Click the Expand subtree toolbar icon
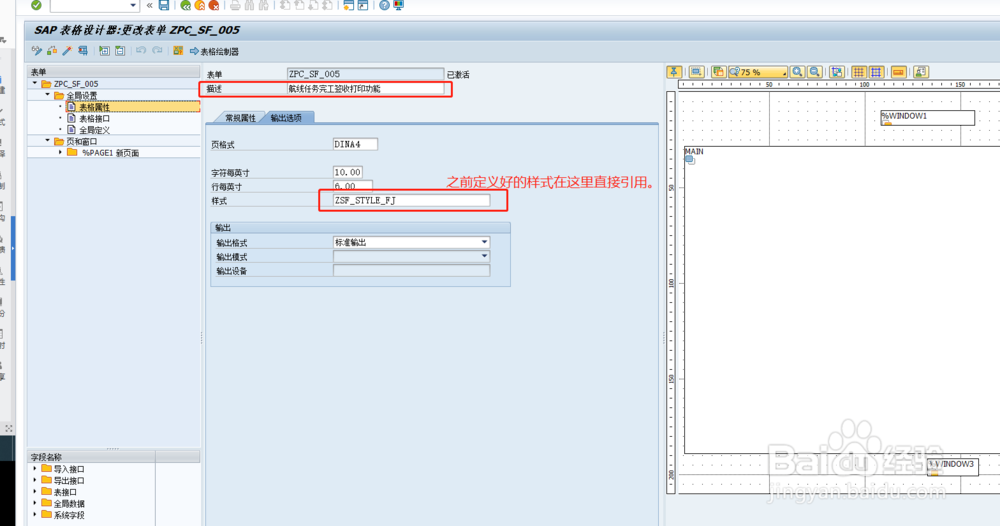The width and height of the screenshot is (1000, 526). [105, 50]
